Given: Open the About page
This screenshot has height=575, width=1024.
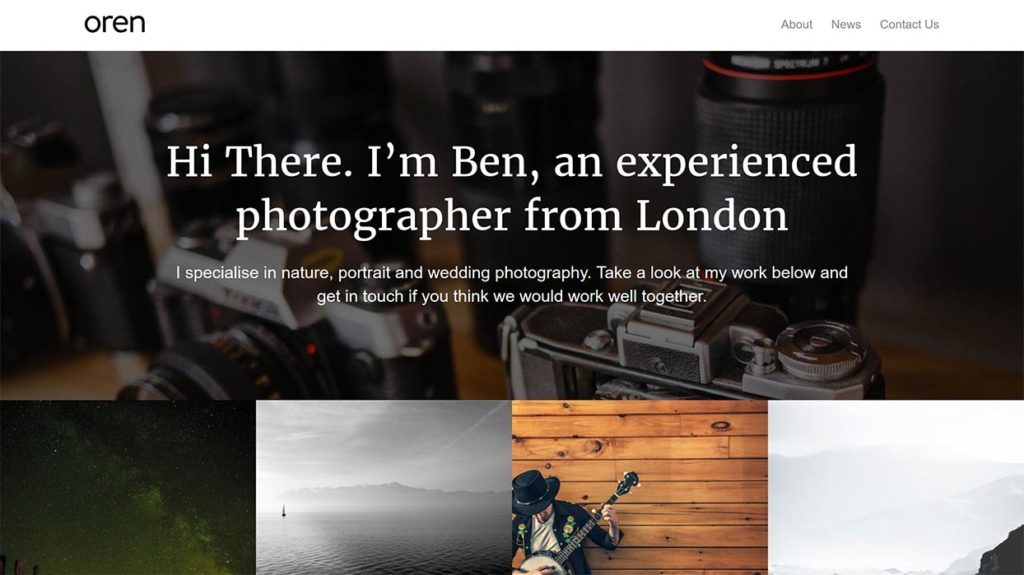Looking at the screenshot, I should [796, 24].
